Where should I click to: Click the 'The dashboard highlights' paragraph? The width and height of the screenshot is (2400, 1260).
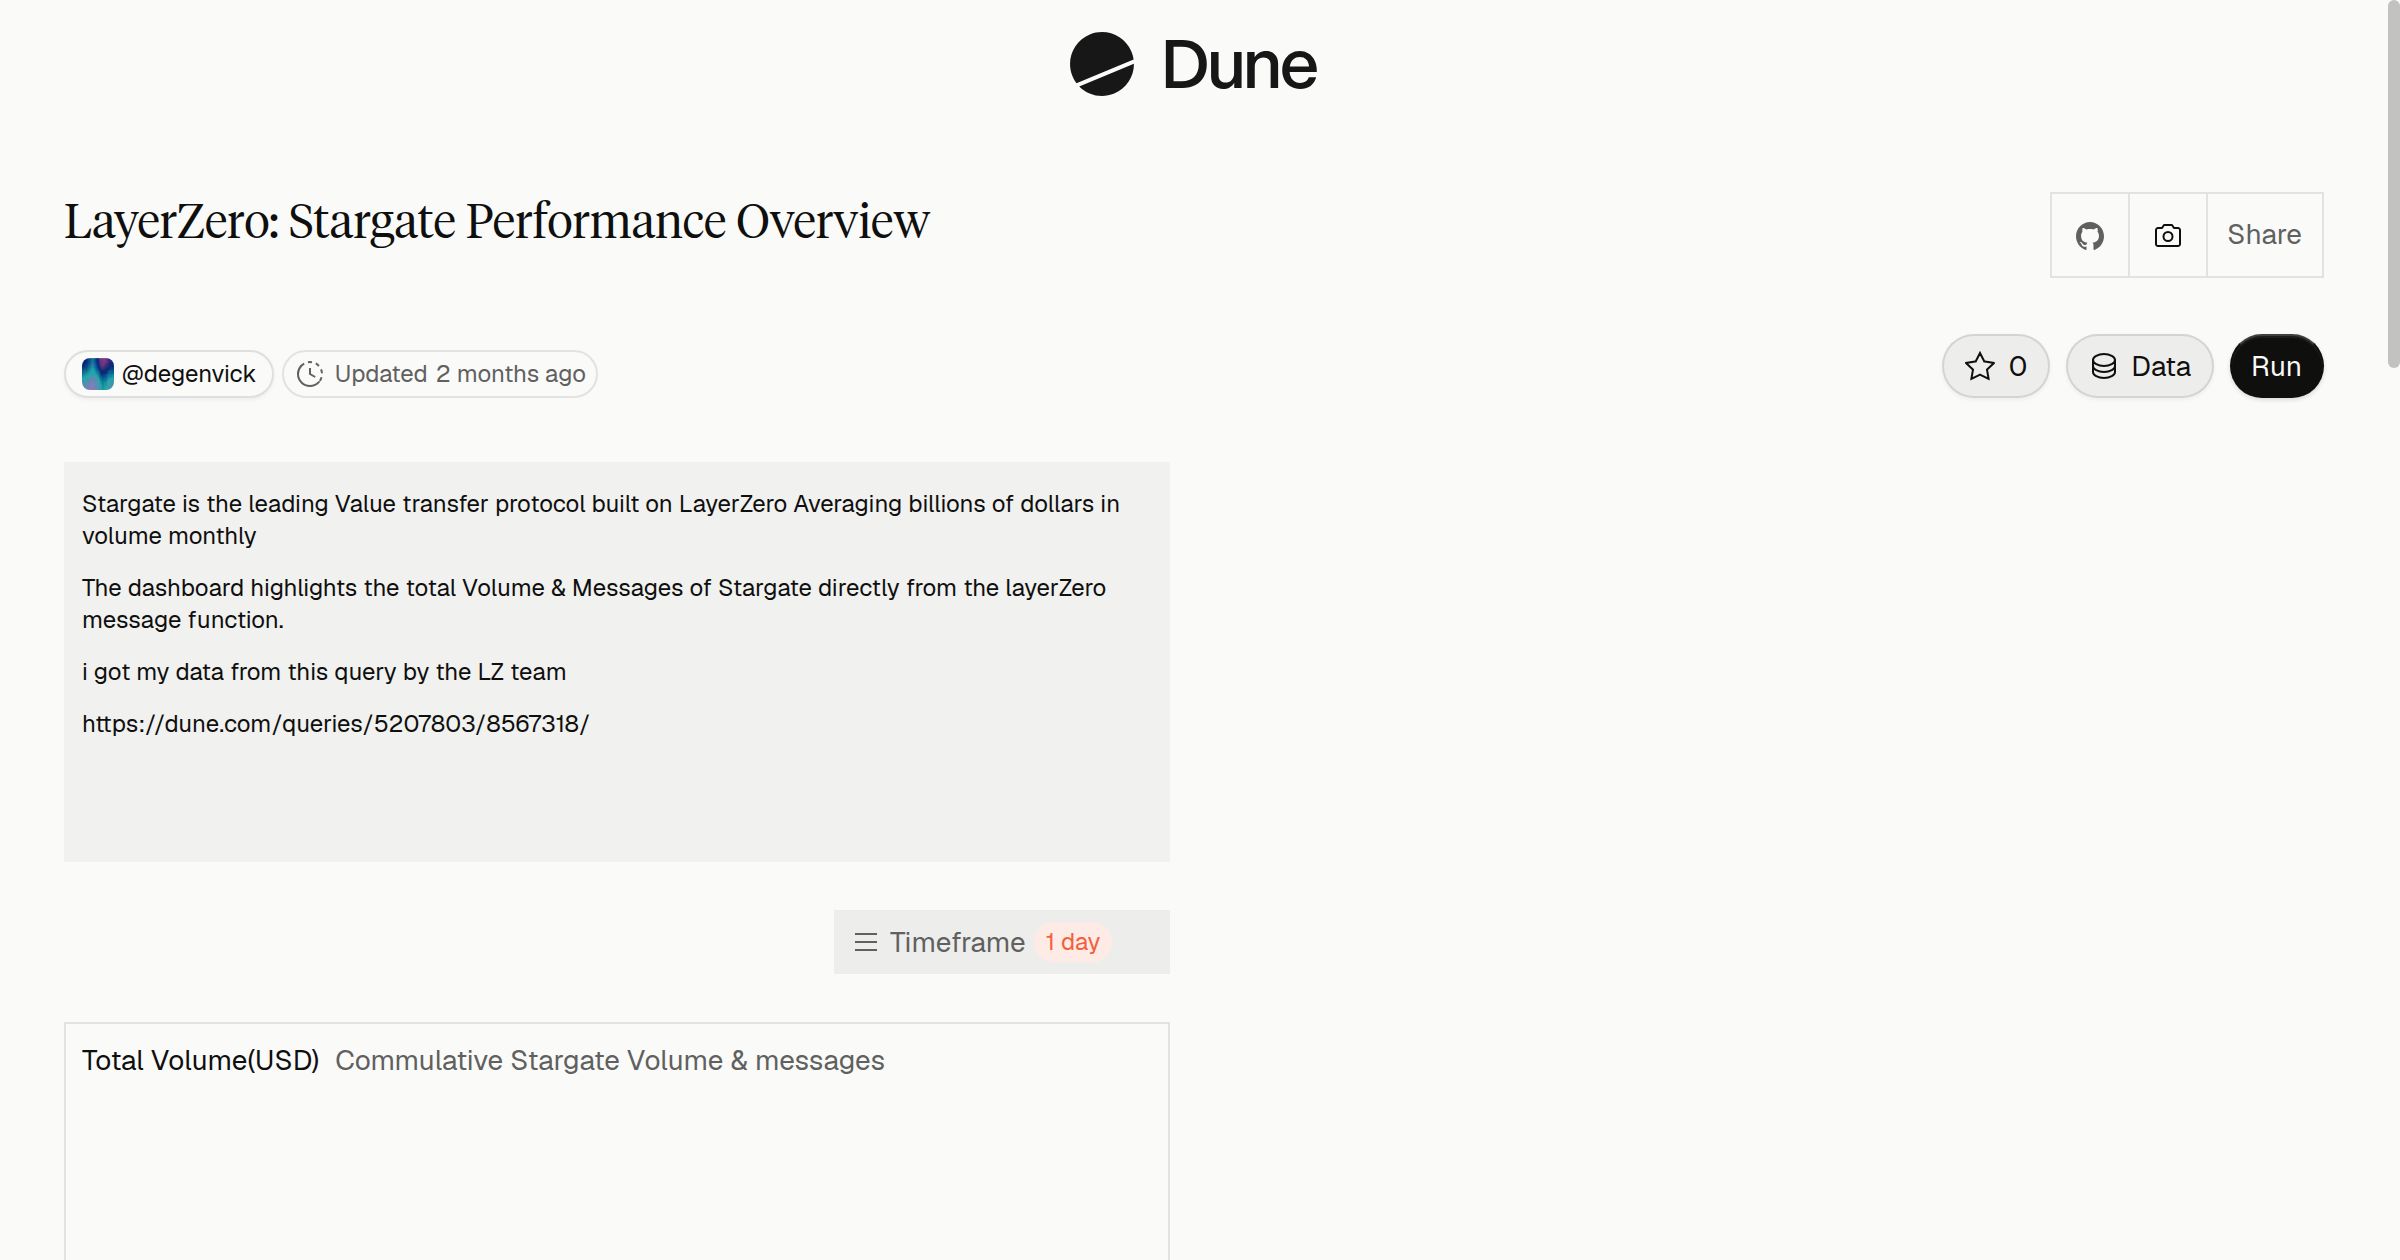(x=594, y=604)
